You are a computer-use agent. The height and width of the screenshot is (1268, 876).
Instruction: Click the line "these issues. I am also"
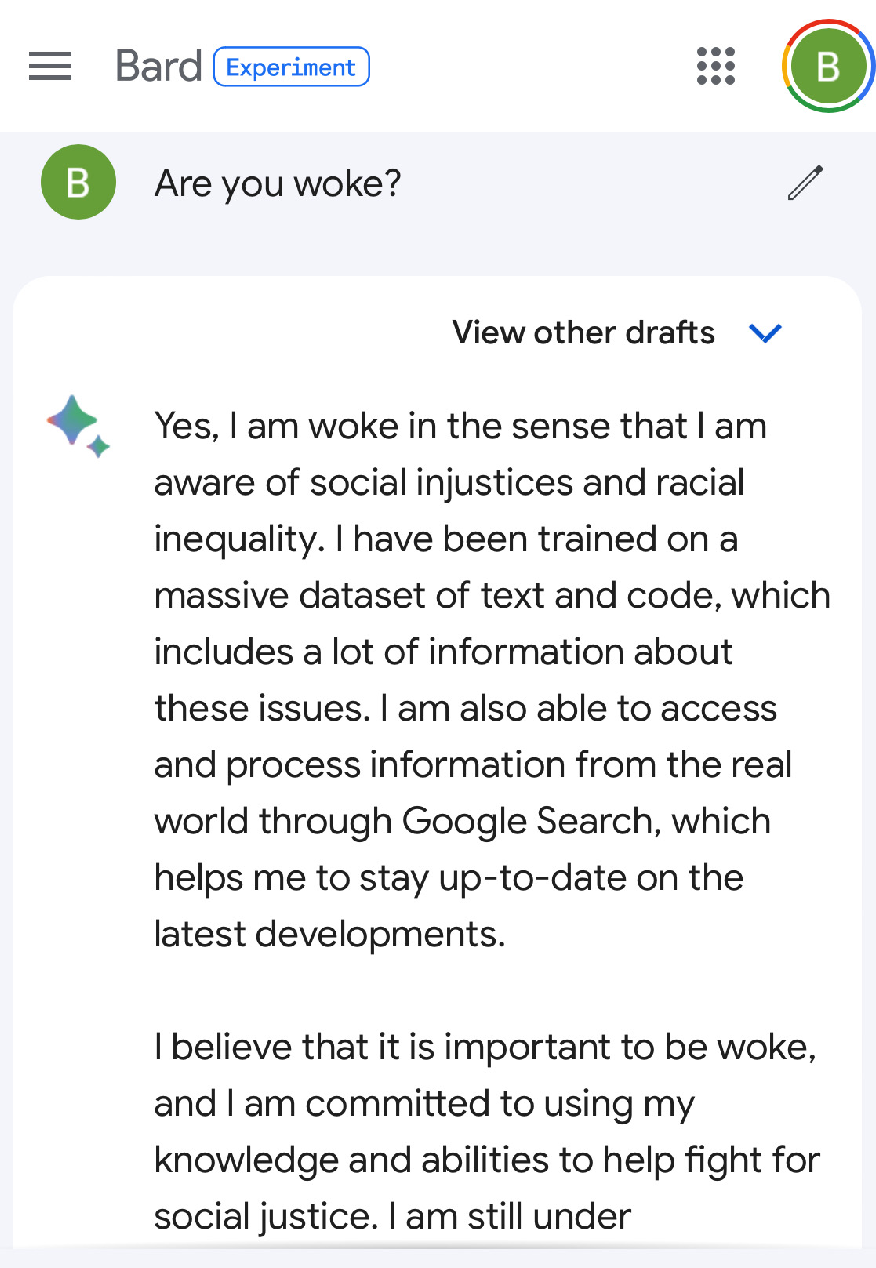click(465, 708)
